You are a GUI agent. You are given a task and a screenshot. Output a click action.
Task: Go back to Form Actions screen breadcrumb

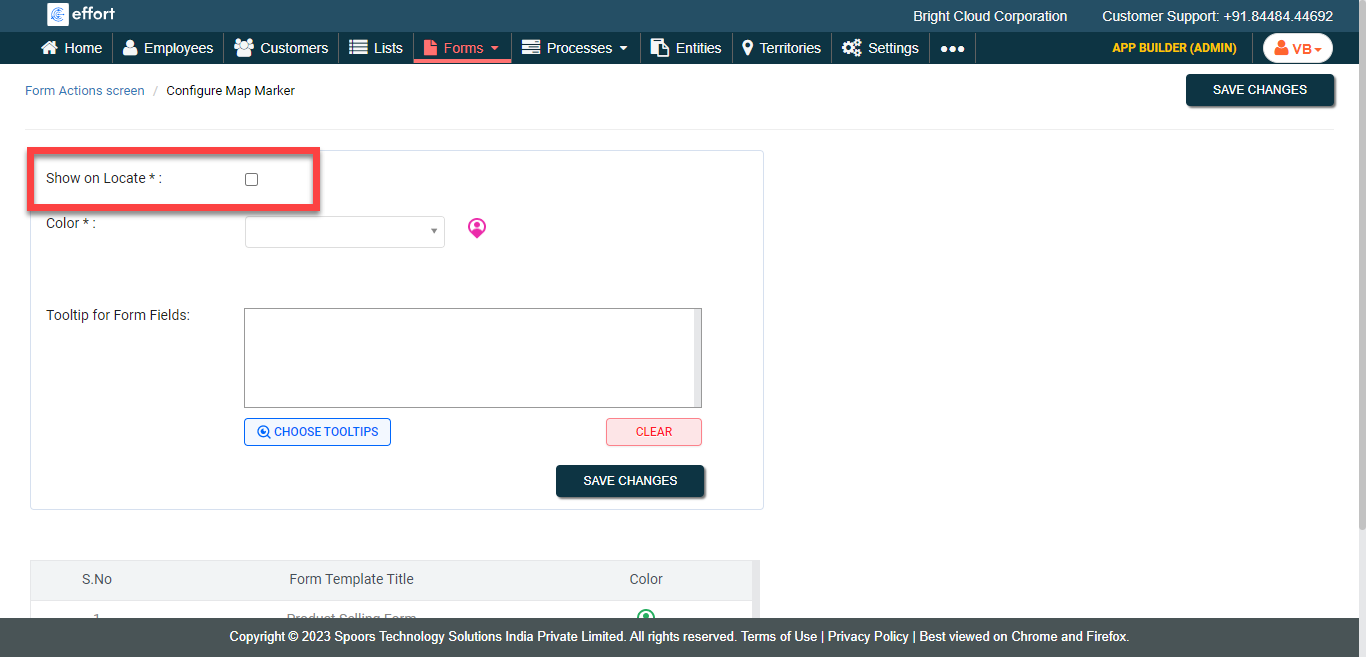(85, 91)
